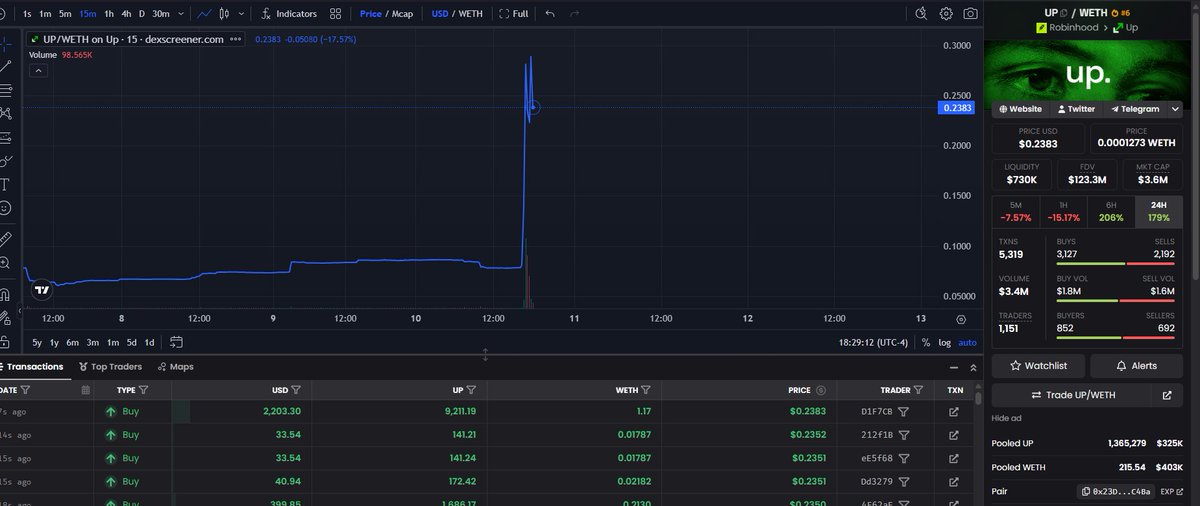Select the 6H stats tab

[1111, 211]
